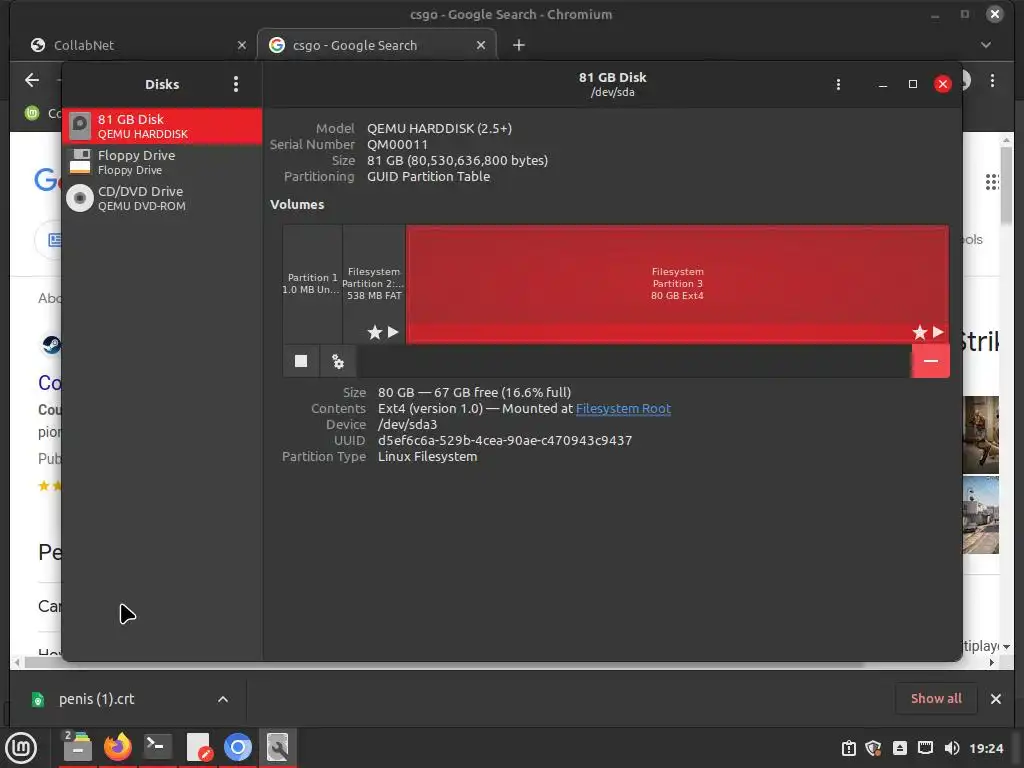
Task: Open the Disks application menu (three dots)
Action: [236, 84]
